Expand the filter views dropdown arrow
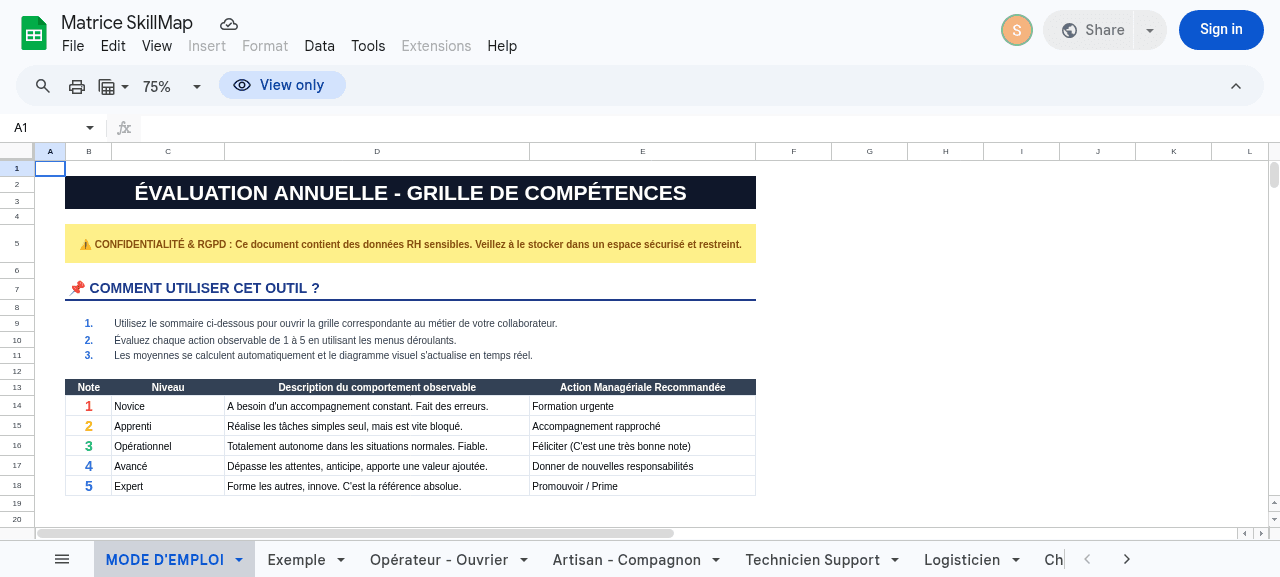This screenshot has height=577, width=1280. tap(125, 86)
